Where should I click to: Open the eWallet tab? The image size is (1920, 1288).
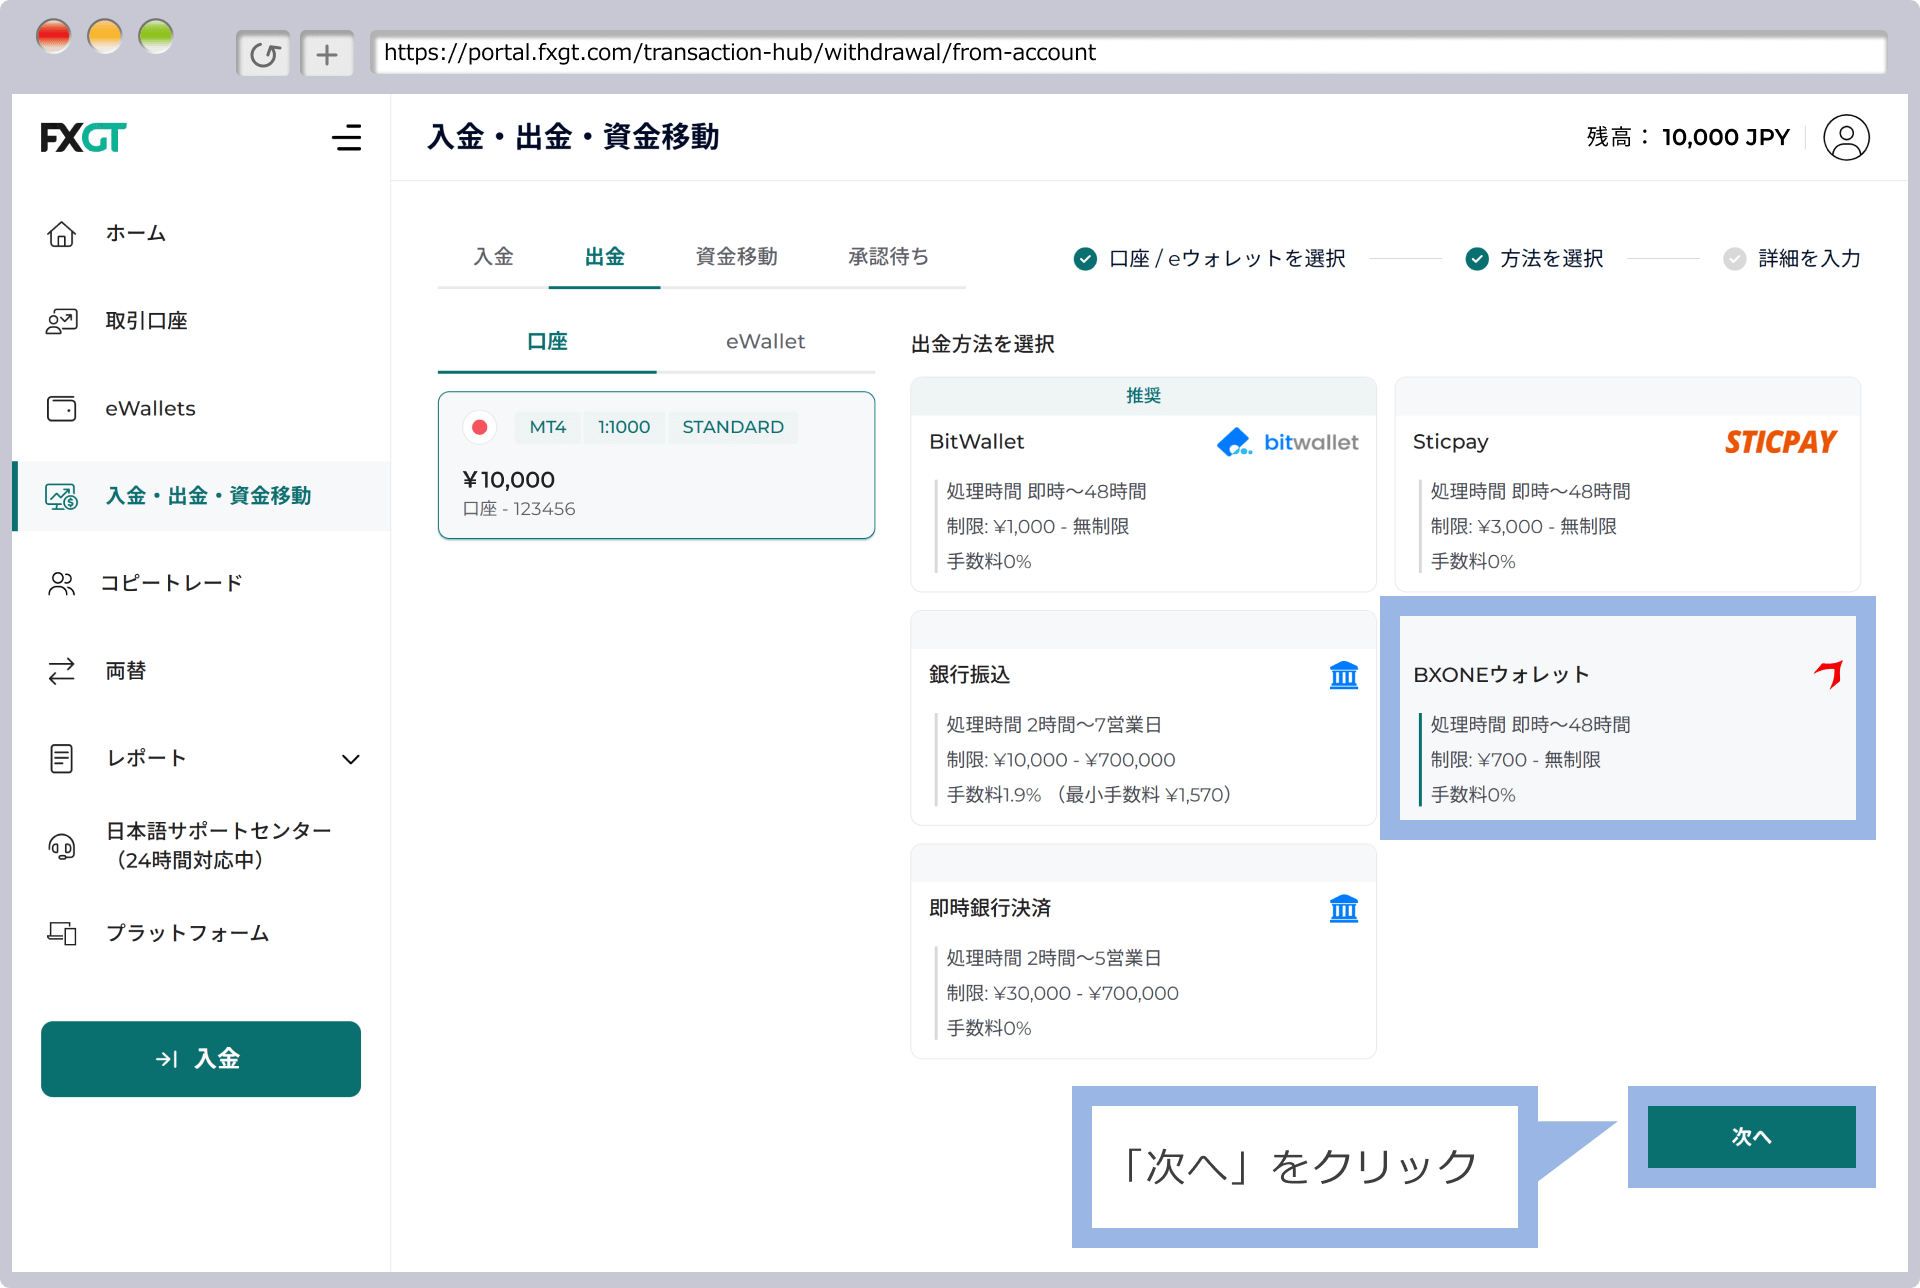pos(765,341)
